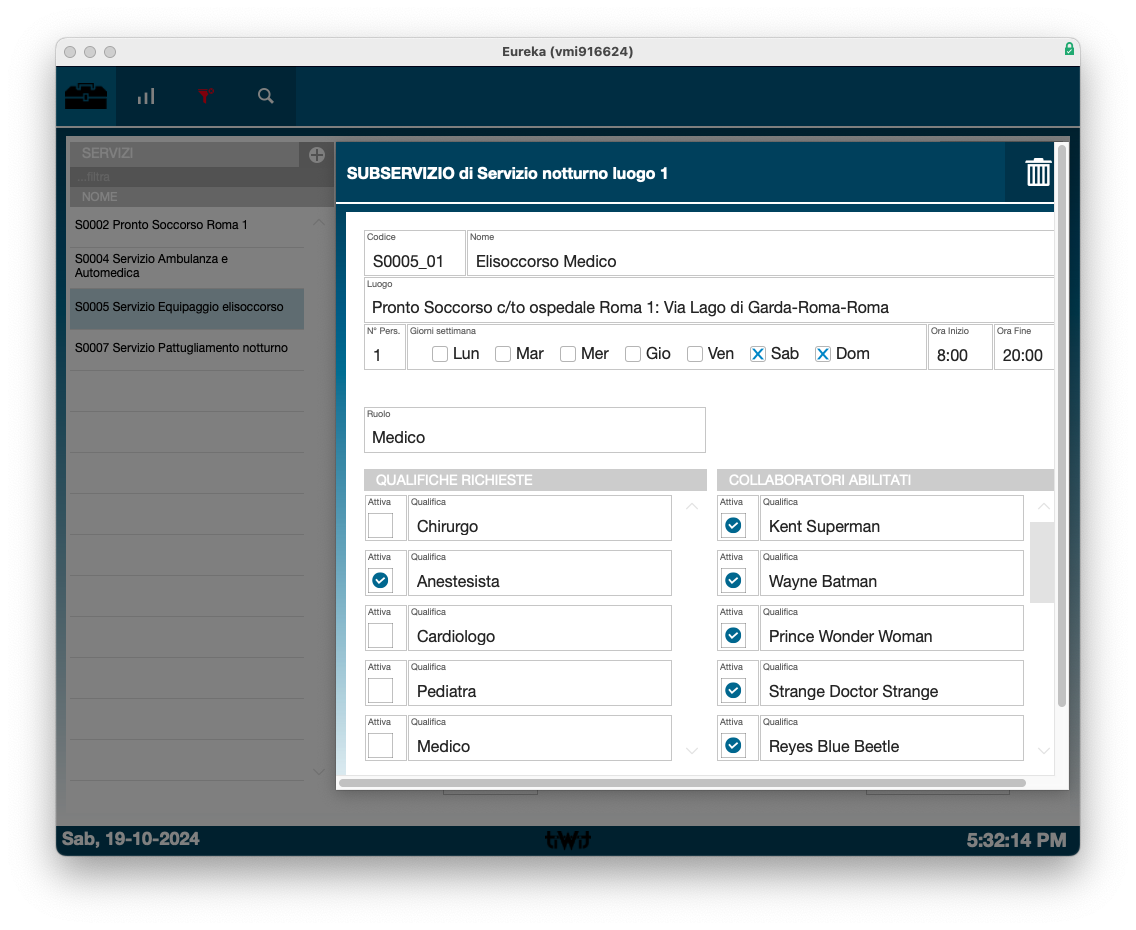
Task: Click the Cardiologo qualification name
Action: pyautogui.click(x=540, y=628)
